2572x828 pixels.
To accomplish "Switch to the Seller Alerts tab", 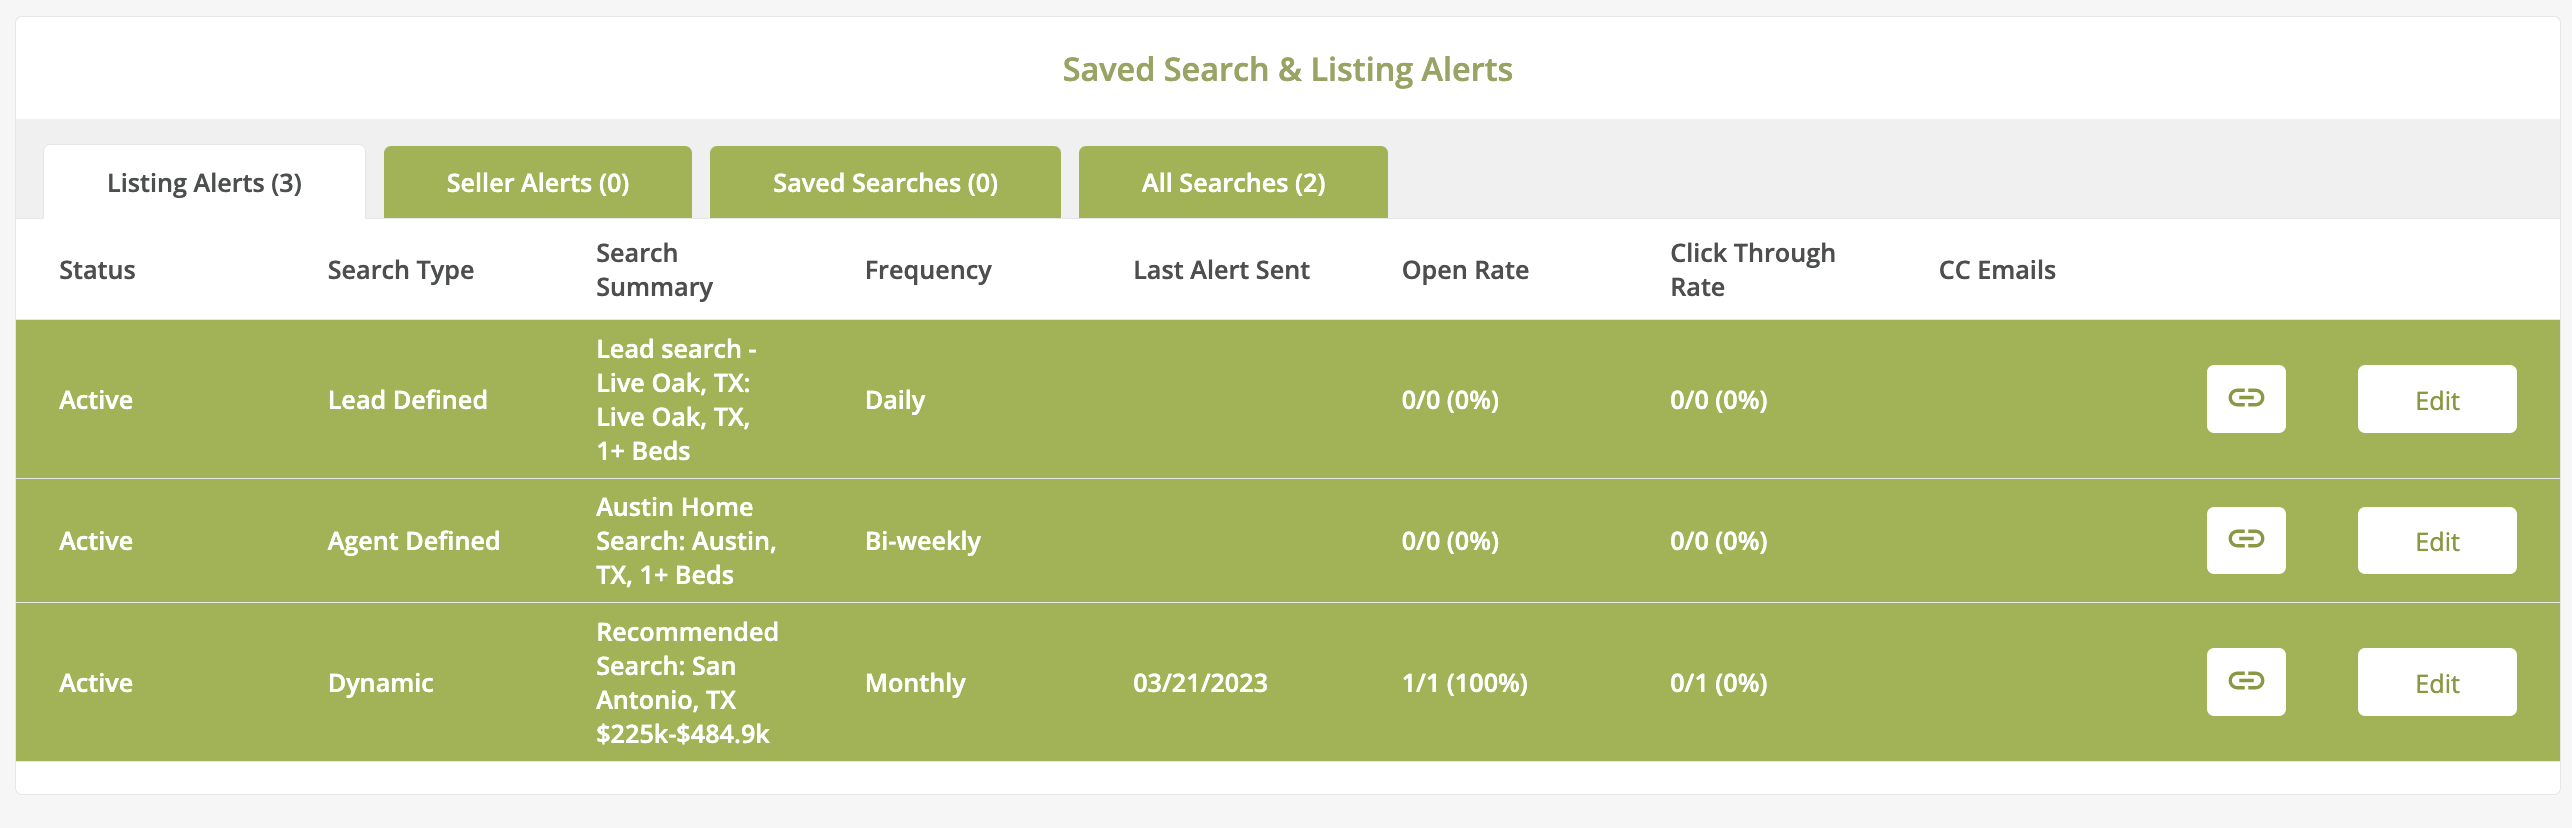I will click(x=537, y=182).
